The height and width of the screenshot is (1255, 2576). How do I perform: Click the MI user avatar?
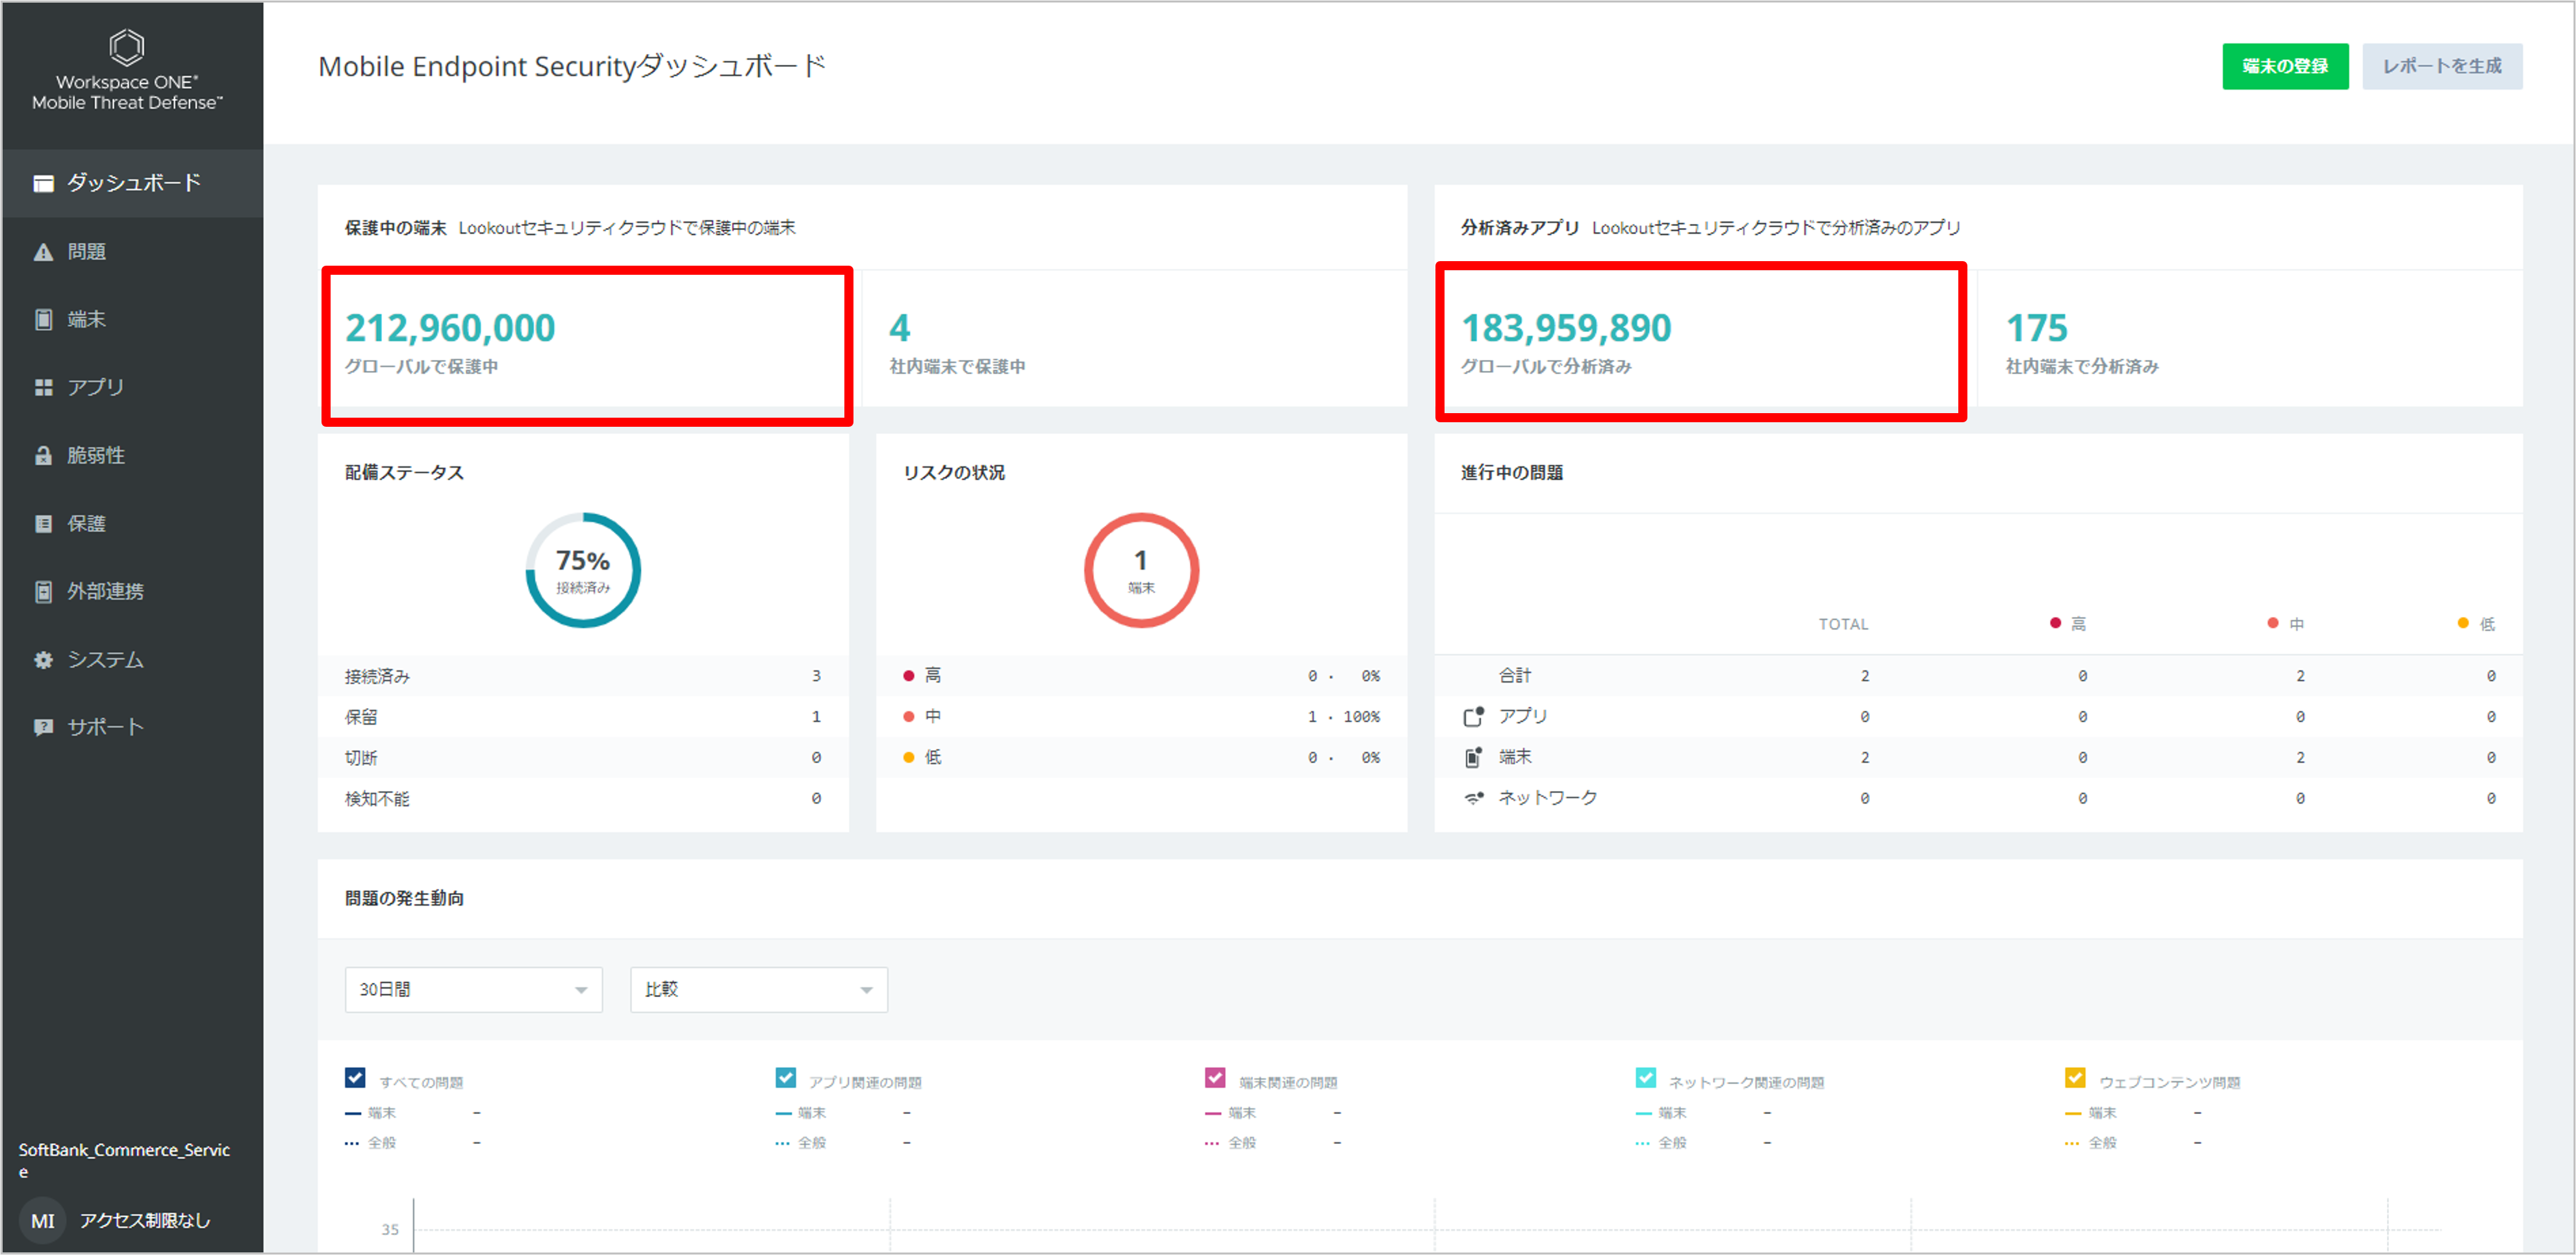(43, 1220)
